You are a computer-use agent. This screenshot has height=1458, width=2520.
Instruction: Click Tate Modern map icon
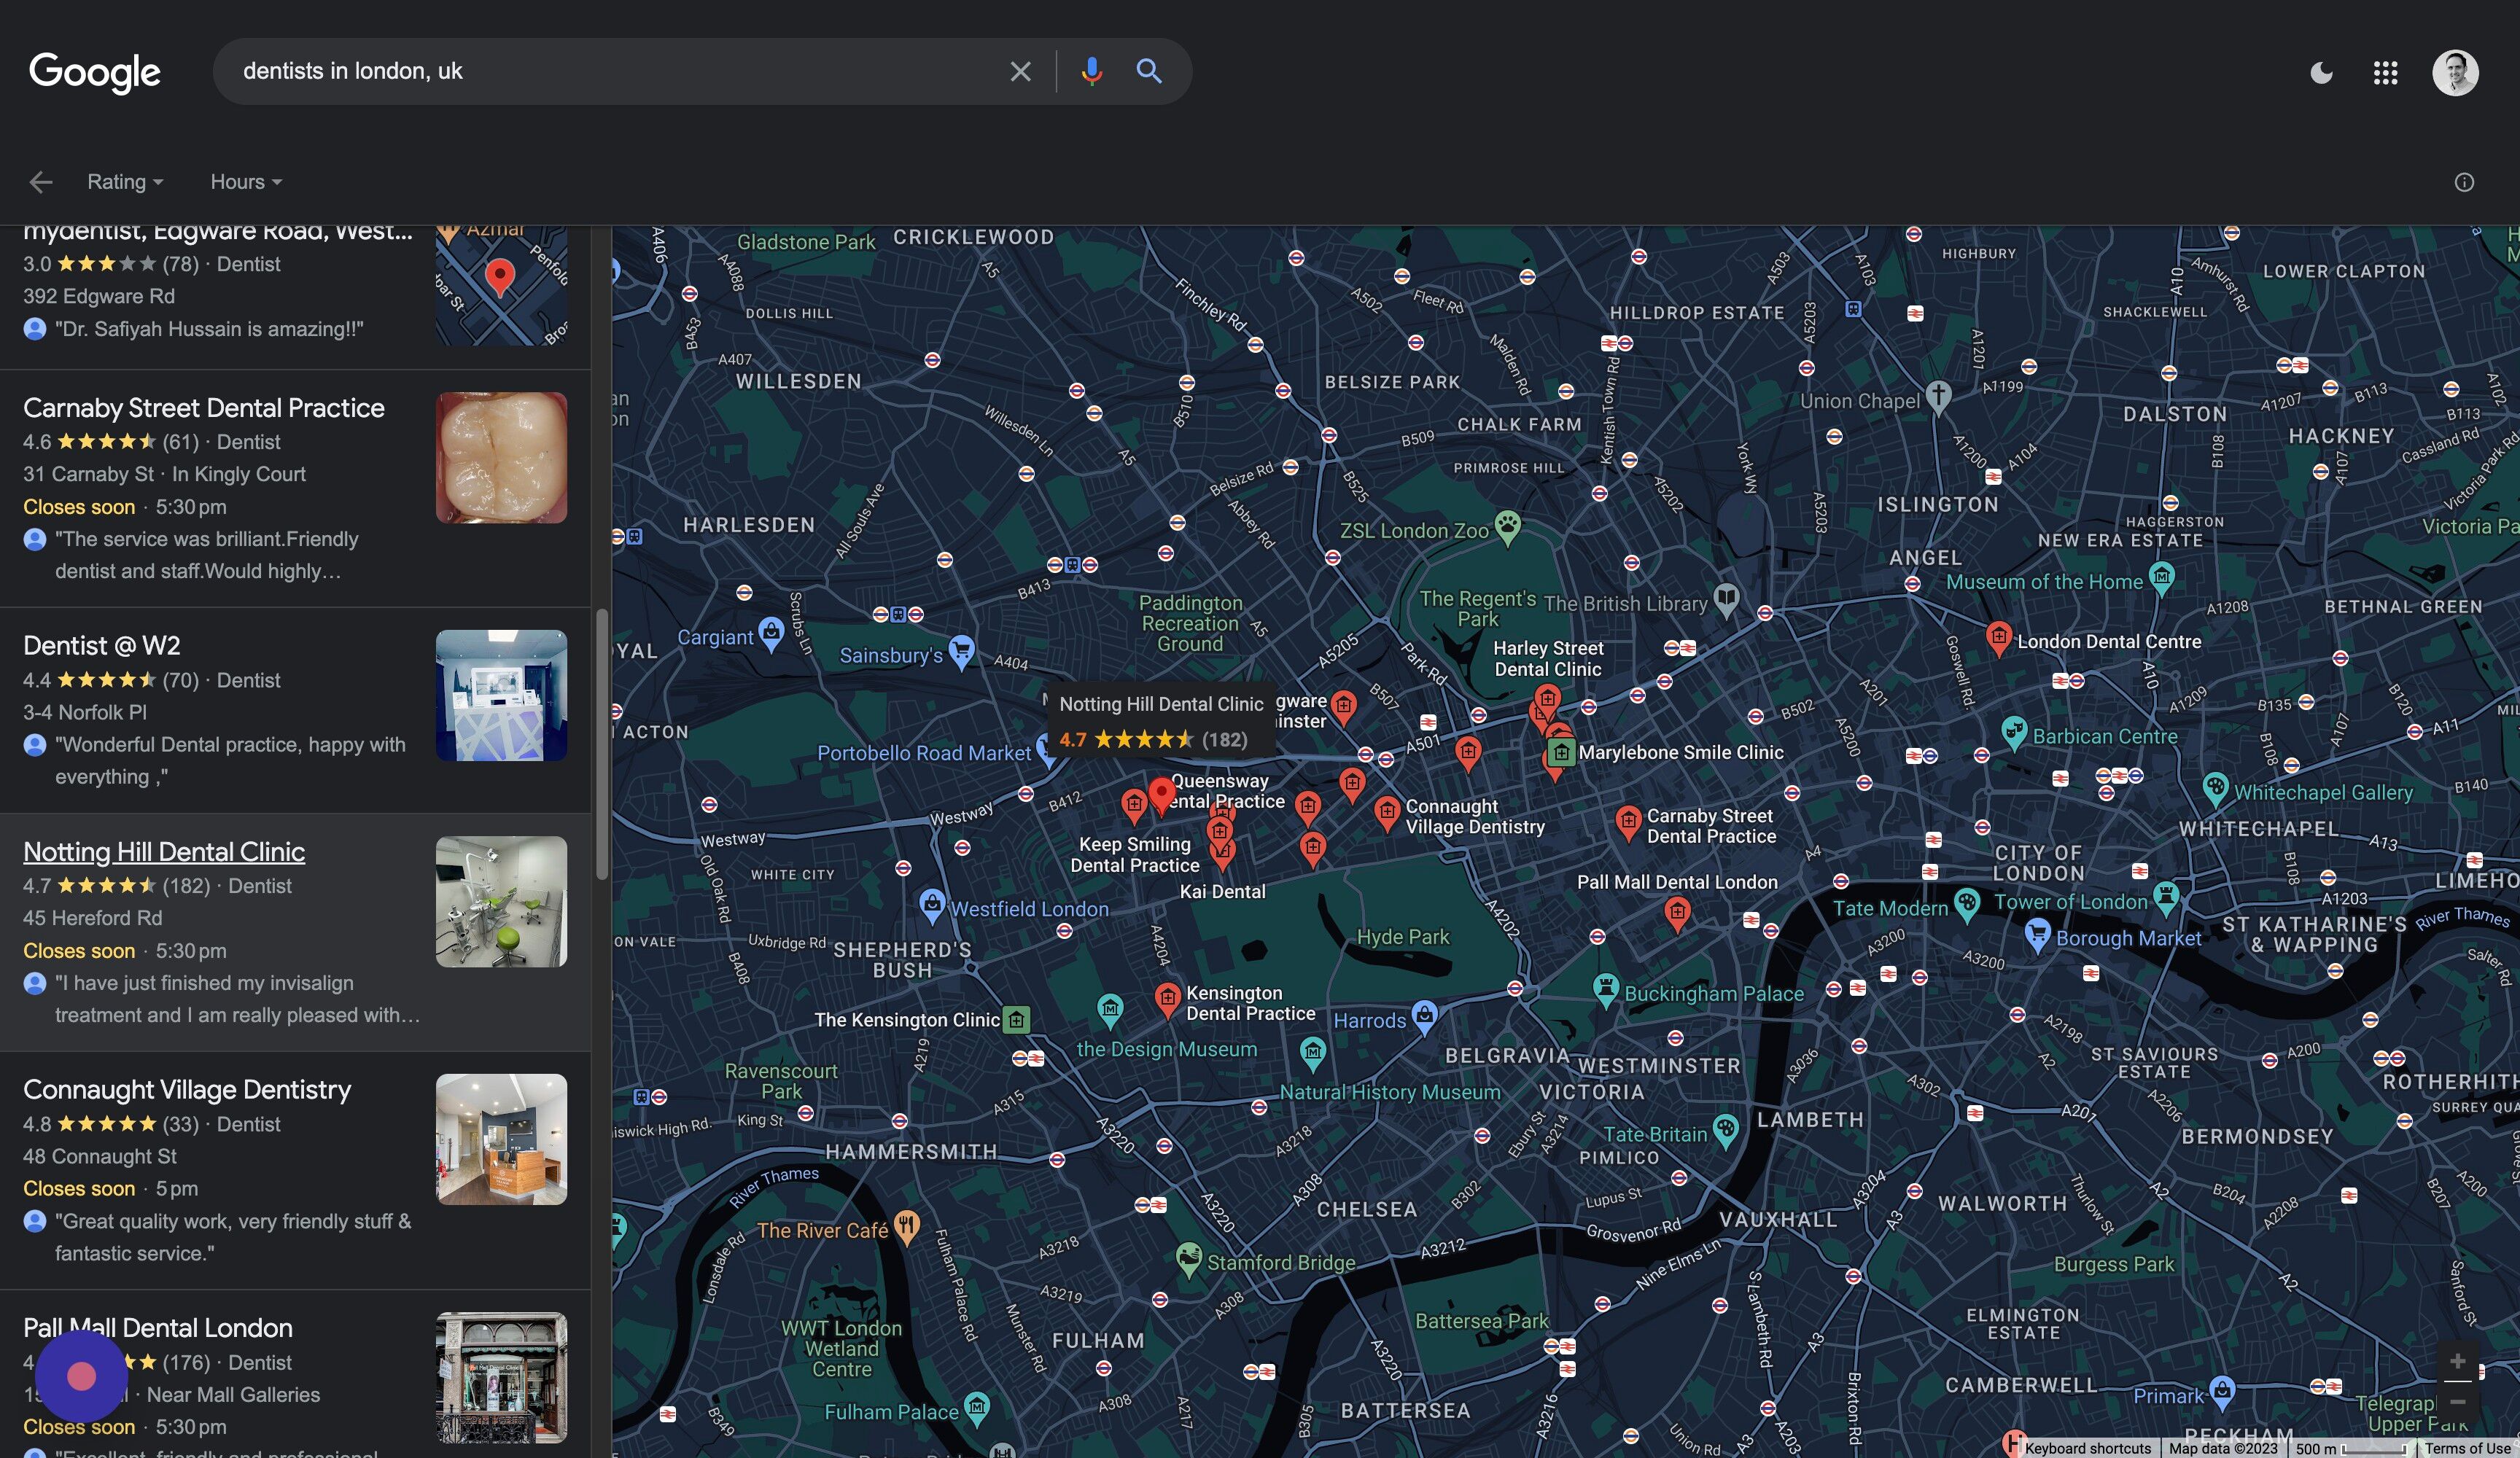[x=1966, y=903]
